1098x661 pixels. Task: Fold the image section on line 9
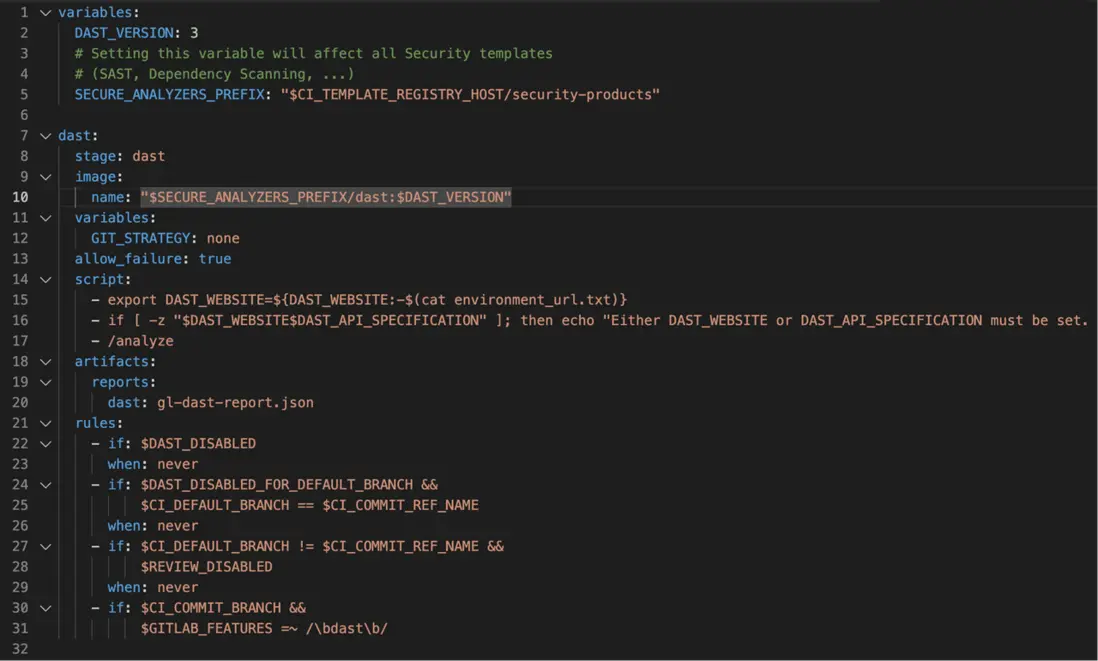coord(45,177)
